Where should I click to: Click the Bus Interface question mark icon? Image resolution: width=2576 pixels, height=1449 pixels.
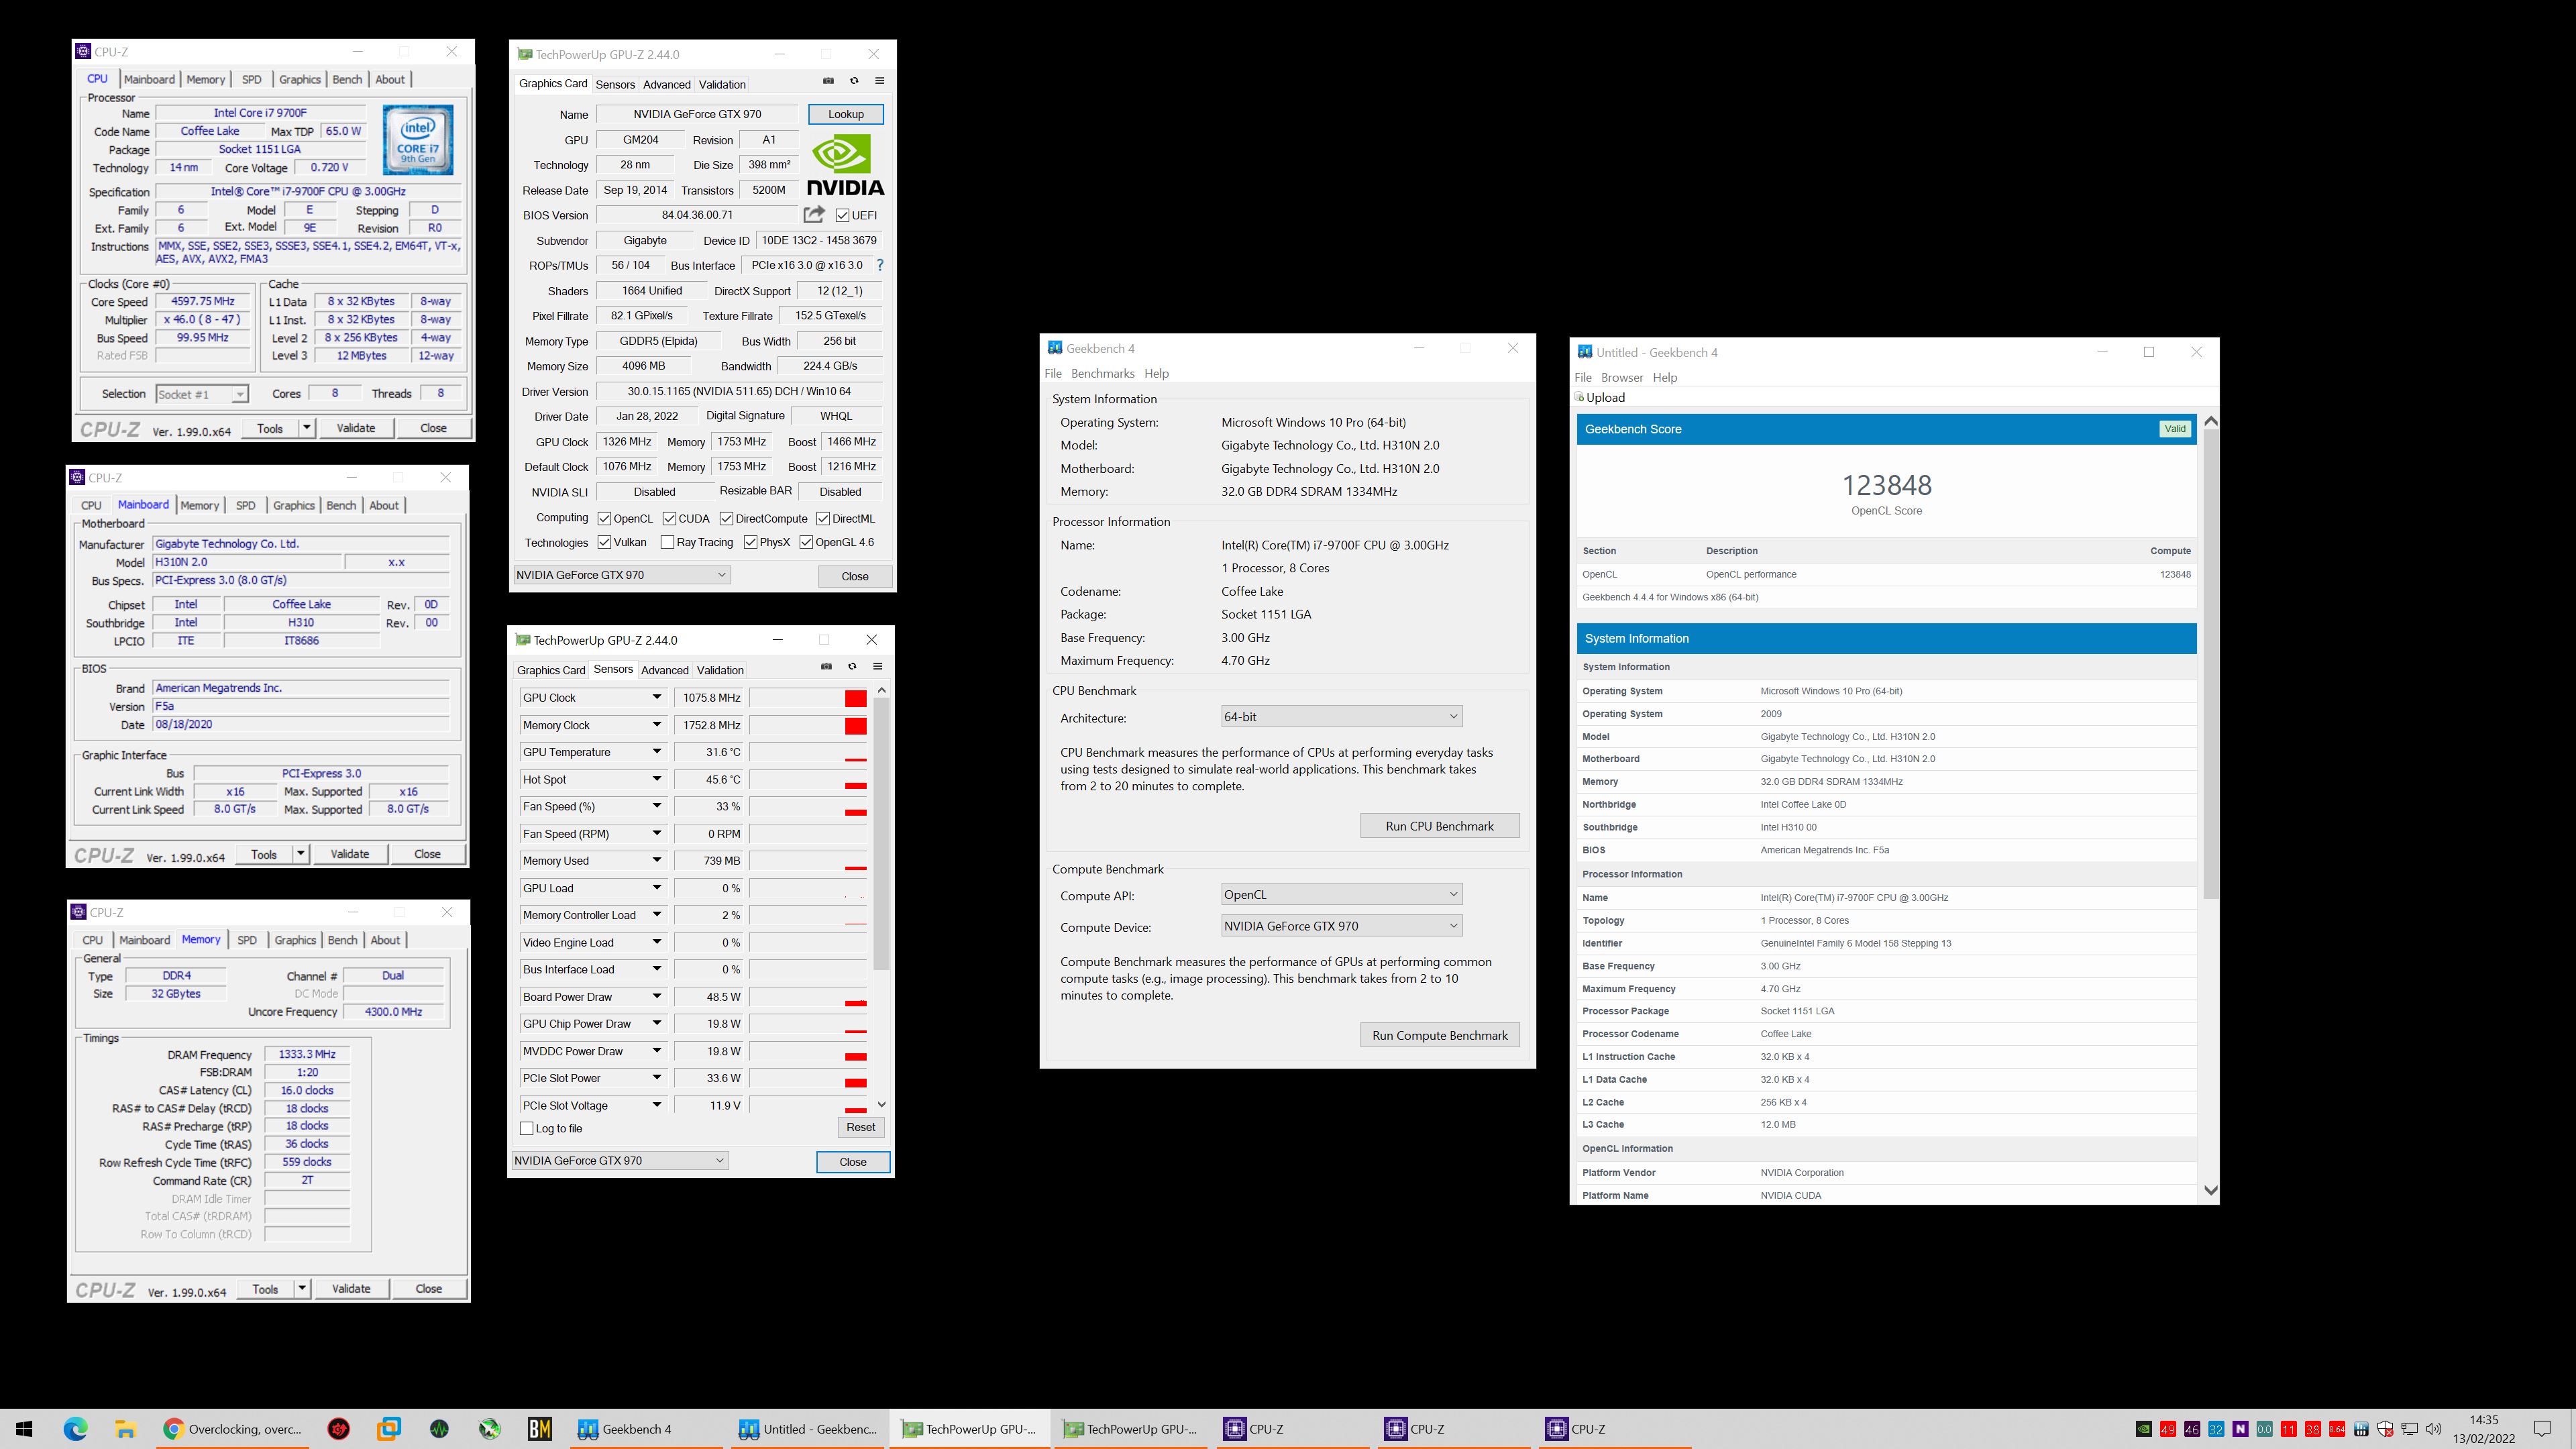pos(880,265)
